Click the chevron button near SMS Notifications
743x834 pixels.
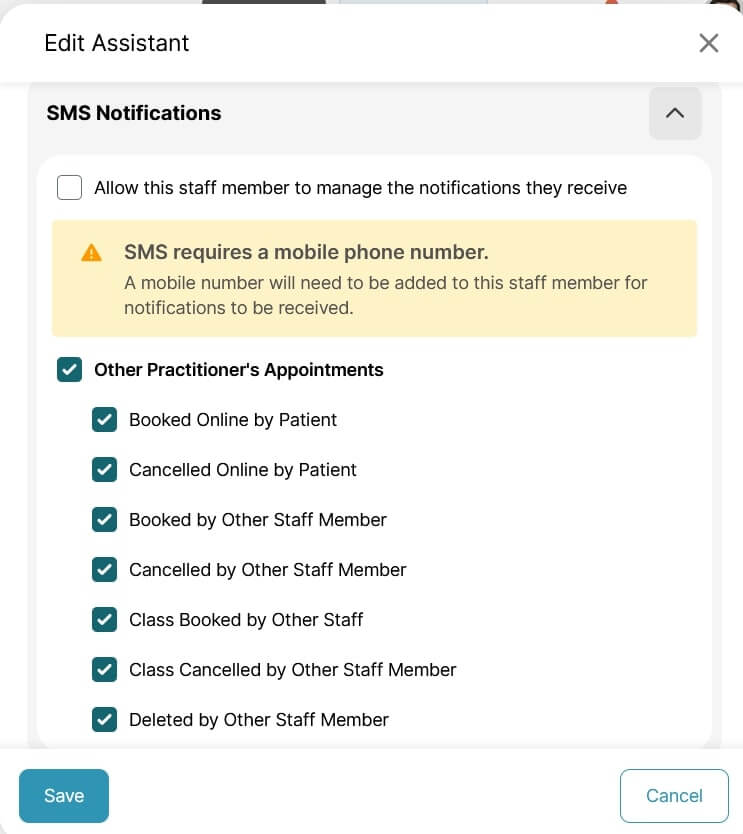[675, 113]
